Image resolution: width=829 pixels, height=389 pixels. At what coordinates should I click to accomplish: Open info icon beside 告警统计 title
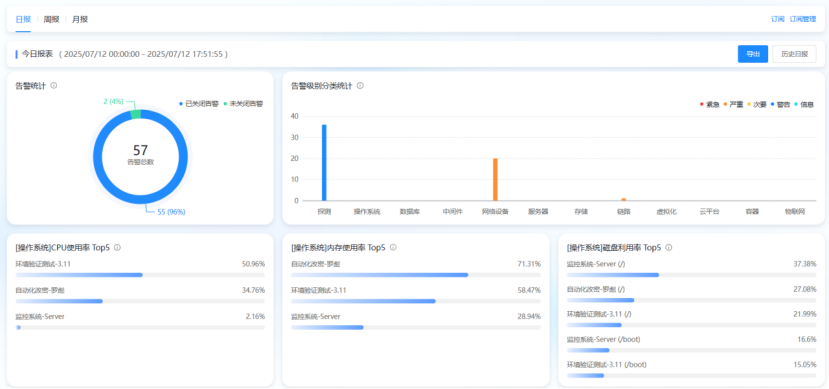53,85
